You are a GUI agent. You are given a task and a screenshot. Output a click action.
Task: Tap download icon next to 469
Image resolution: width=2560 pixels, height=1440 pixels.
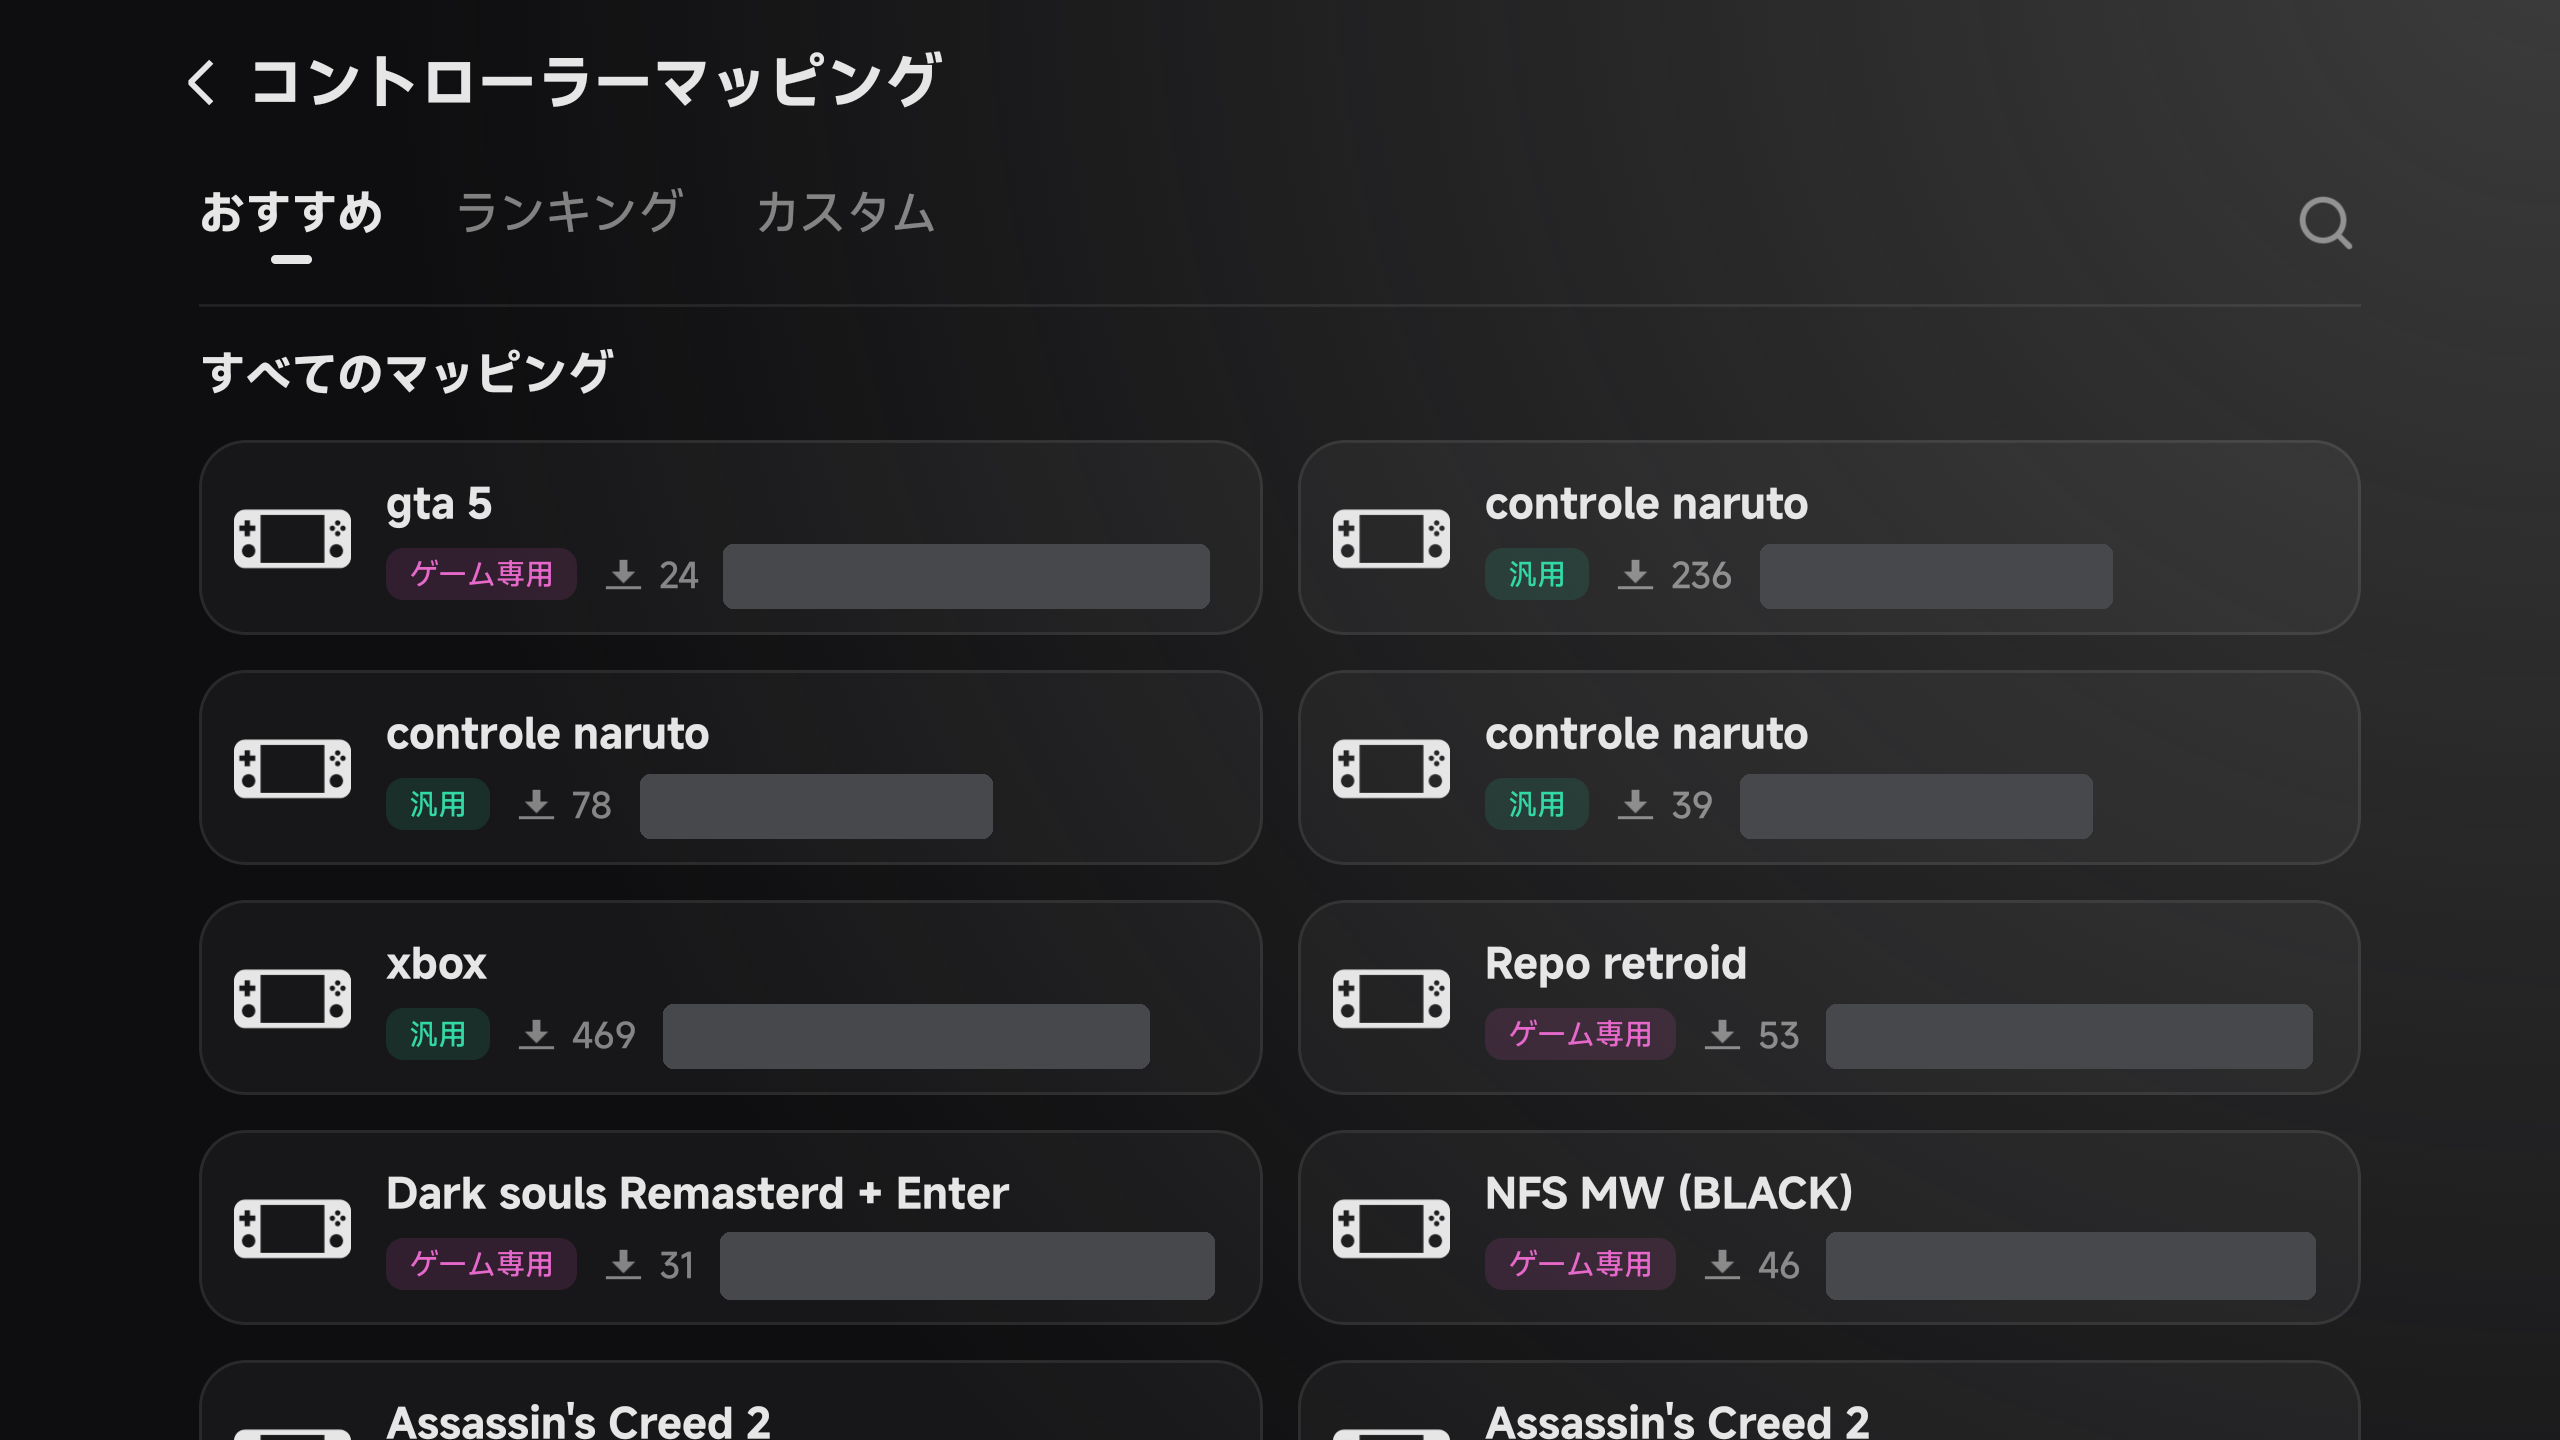click(x=536, y=1035)
